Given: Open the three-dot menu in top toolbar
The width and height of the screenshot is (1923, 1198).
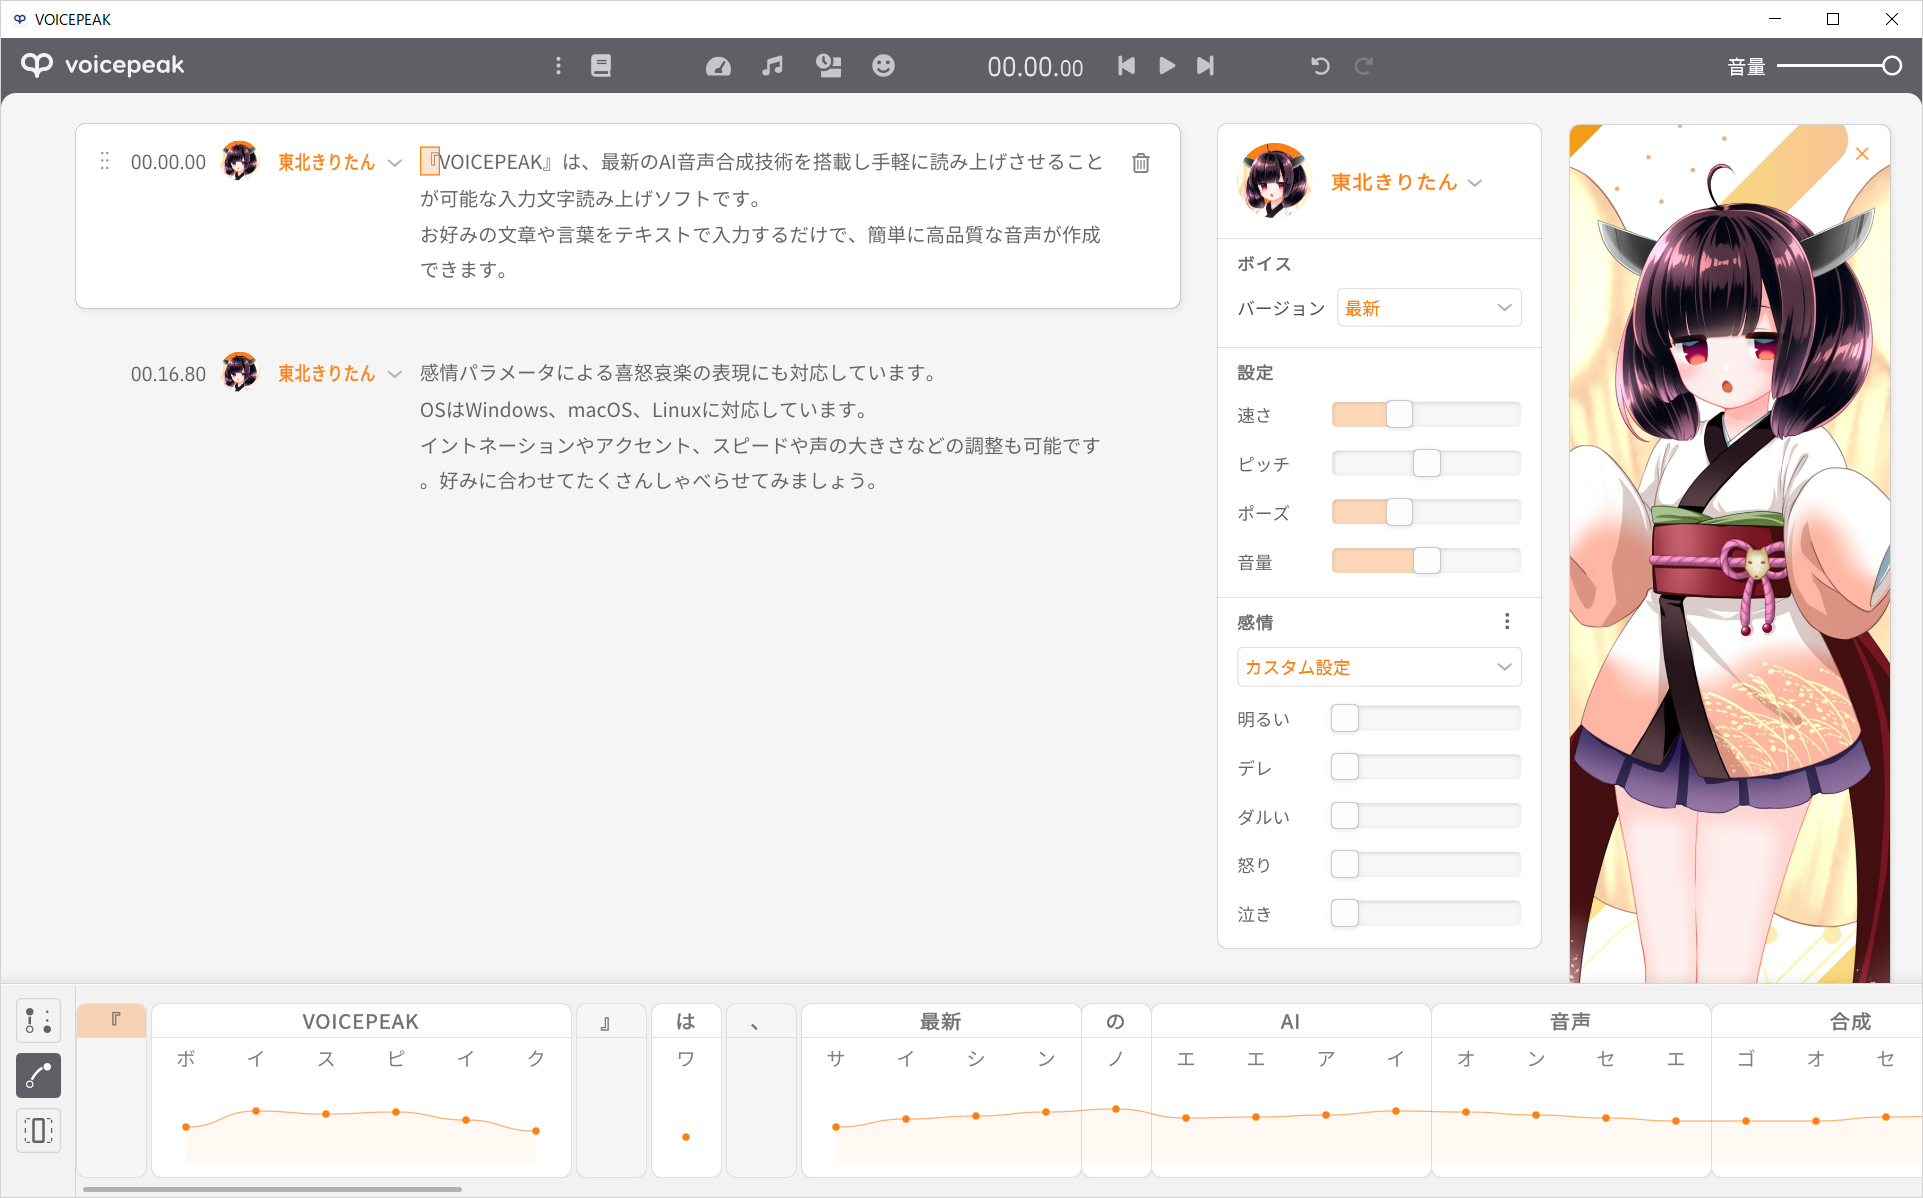Looking at the screenshot, I should 558,66.
